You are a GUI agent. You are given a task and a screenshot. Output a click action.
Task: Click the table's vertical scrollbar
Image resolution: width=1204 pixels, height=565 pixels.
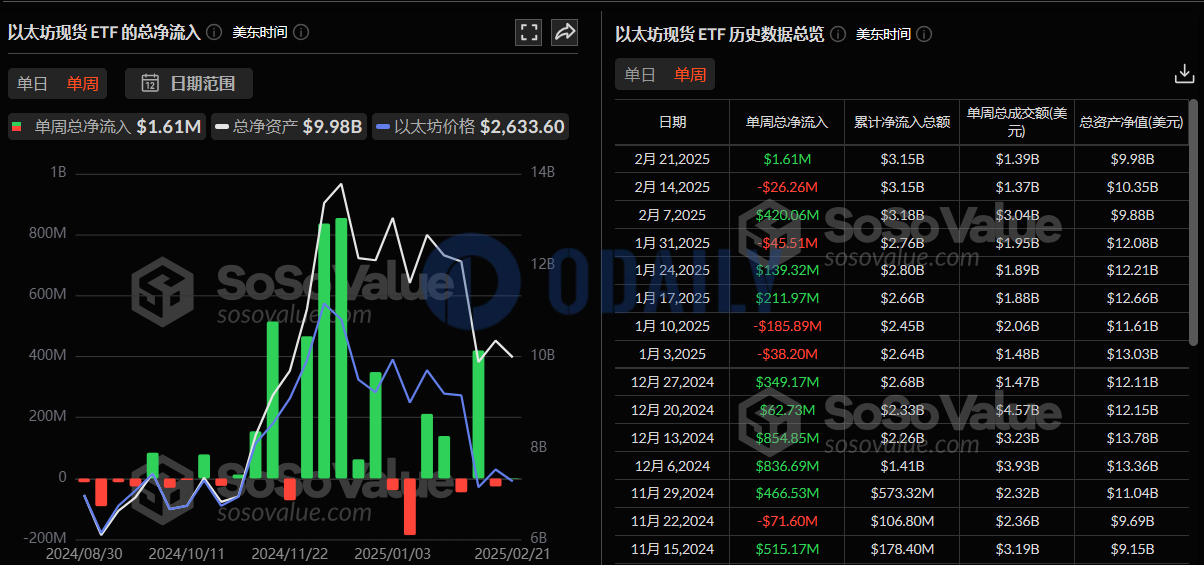[1192, 222]
